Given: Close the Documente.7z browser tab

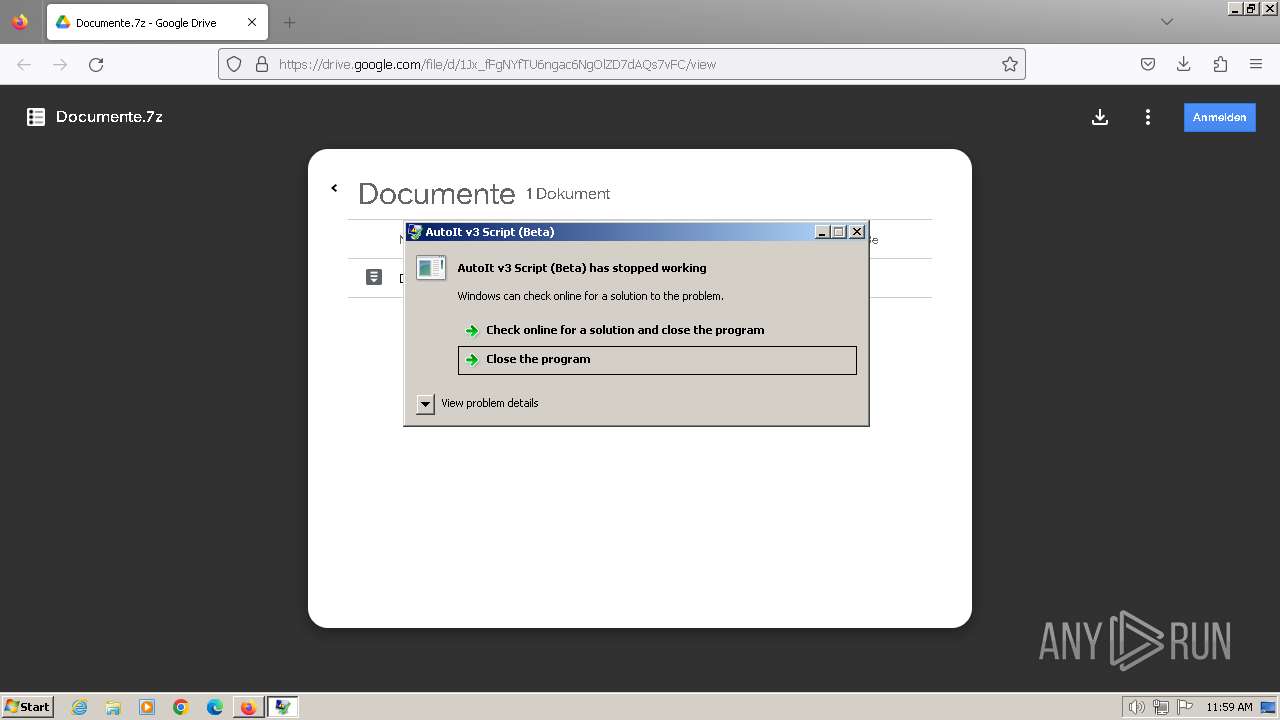Looking at the screenshot, I should (x=251, y=22).
